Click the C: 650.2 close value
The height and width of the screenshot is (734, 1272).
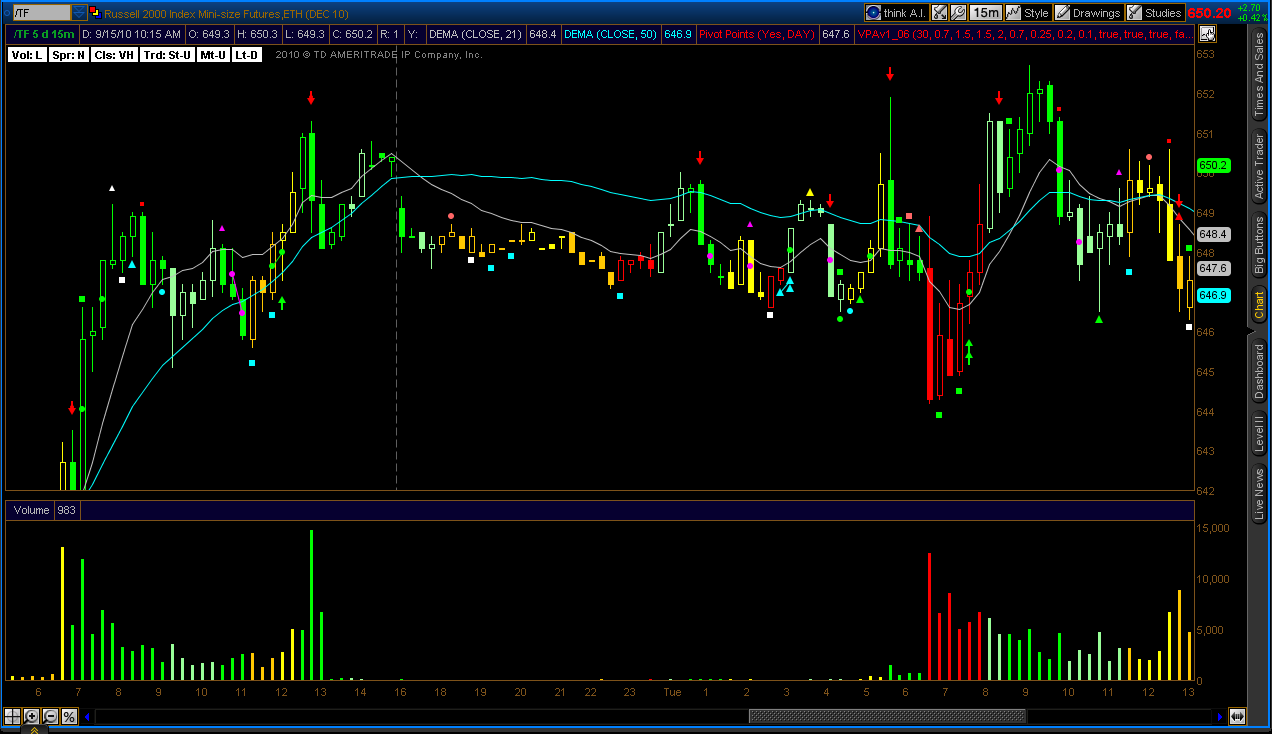351,34
